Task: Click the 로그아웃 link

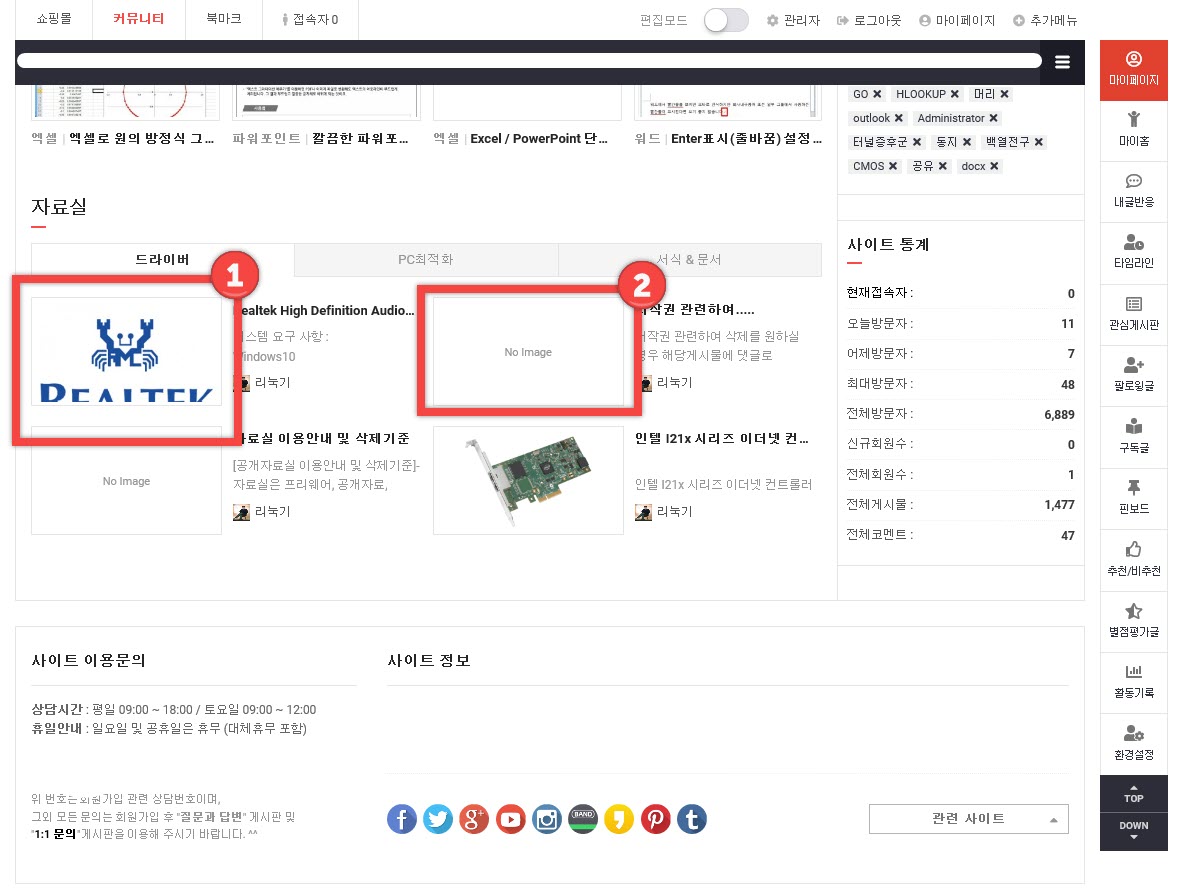Action: click(x=869, y=20)
